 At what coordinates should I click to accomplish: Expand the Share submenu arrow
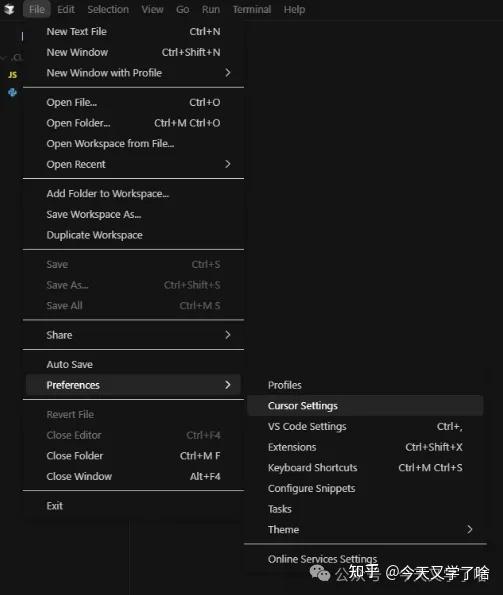(x=228, y=335)
